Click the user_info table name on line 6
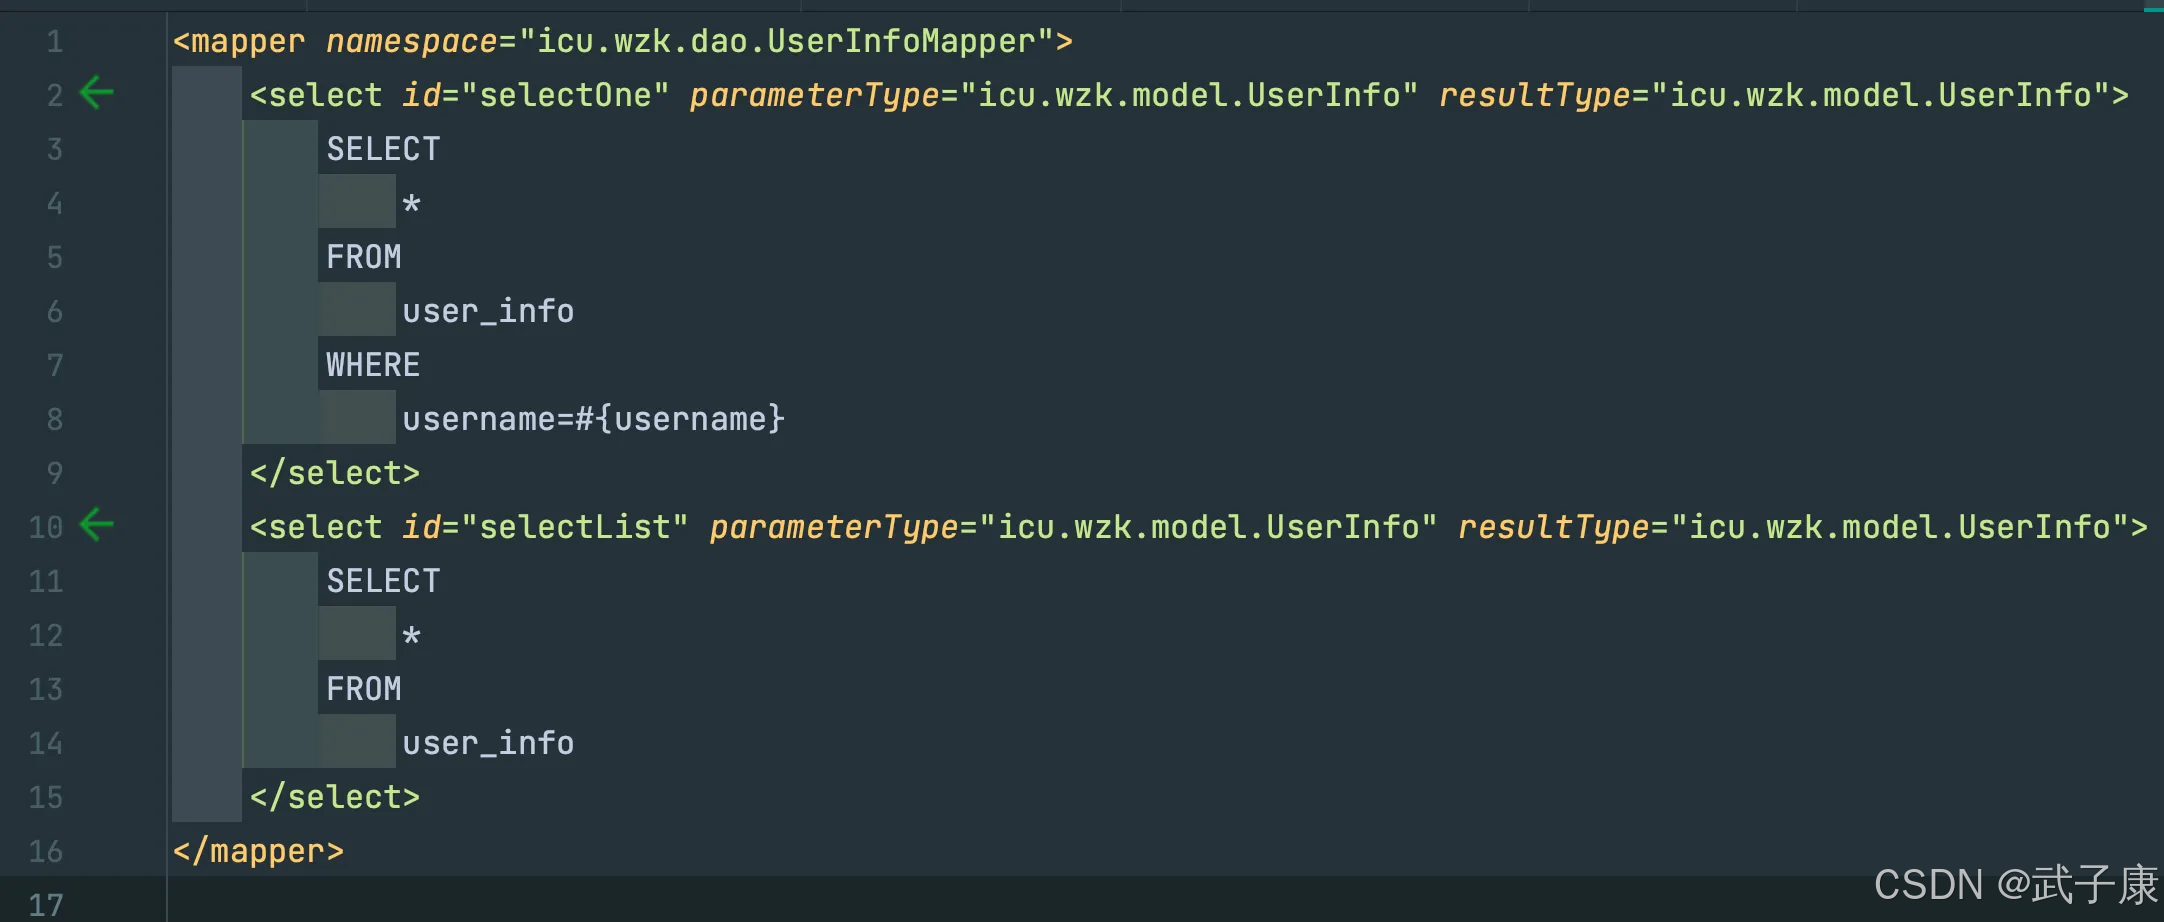This screenshot has height=922, width=2164. 488,311
